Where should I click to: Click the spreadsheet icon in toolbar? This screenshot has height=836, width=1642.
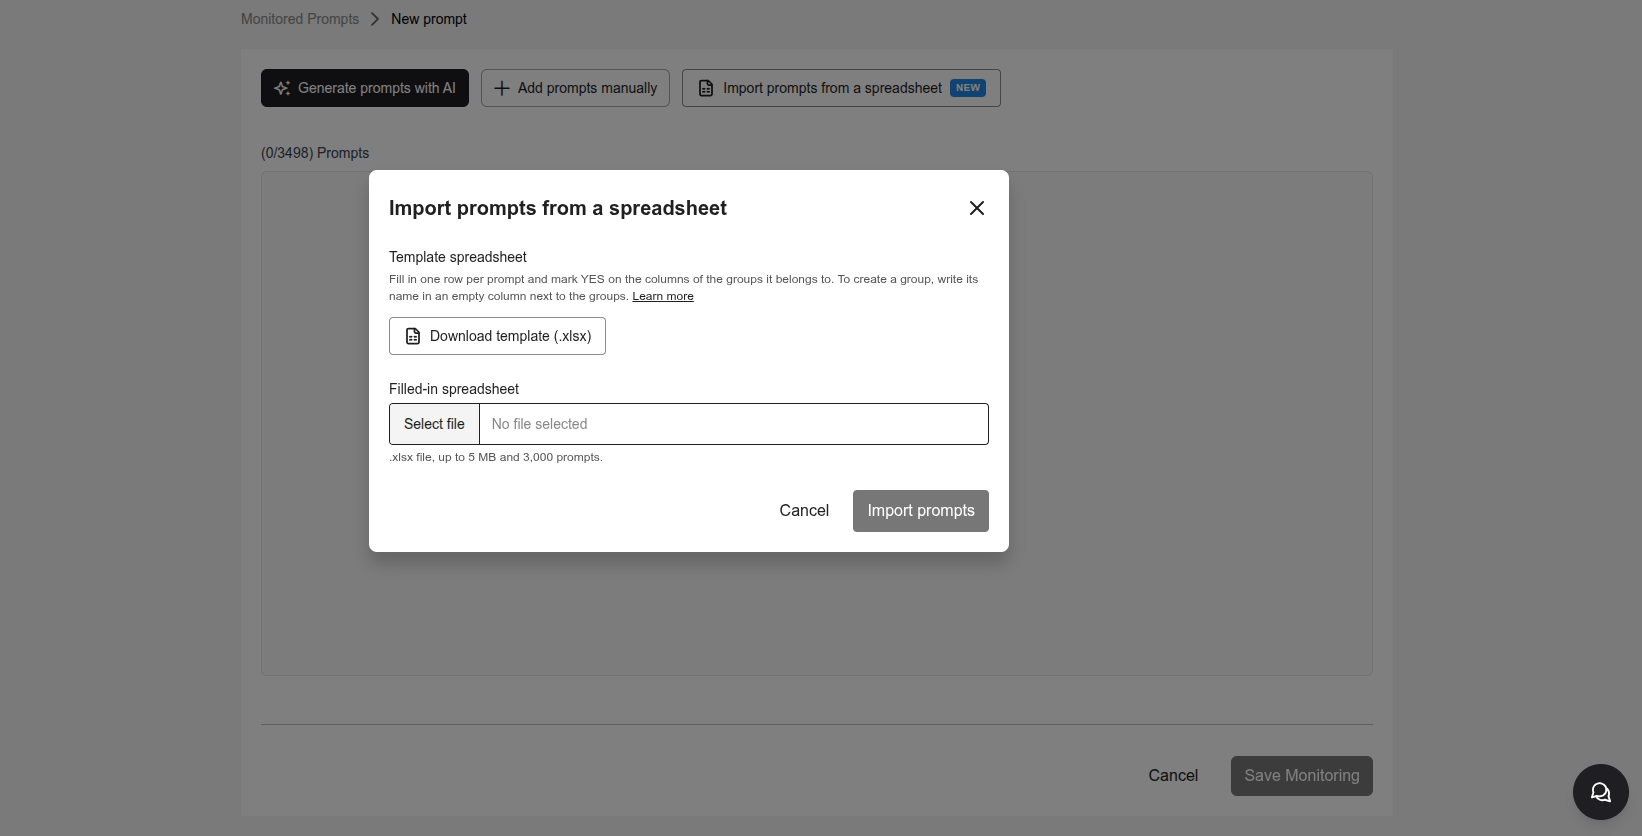click(x=706, y=88)
